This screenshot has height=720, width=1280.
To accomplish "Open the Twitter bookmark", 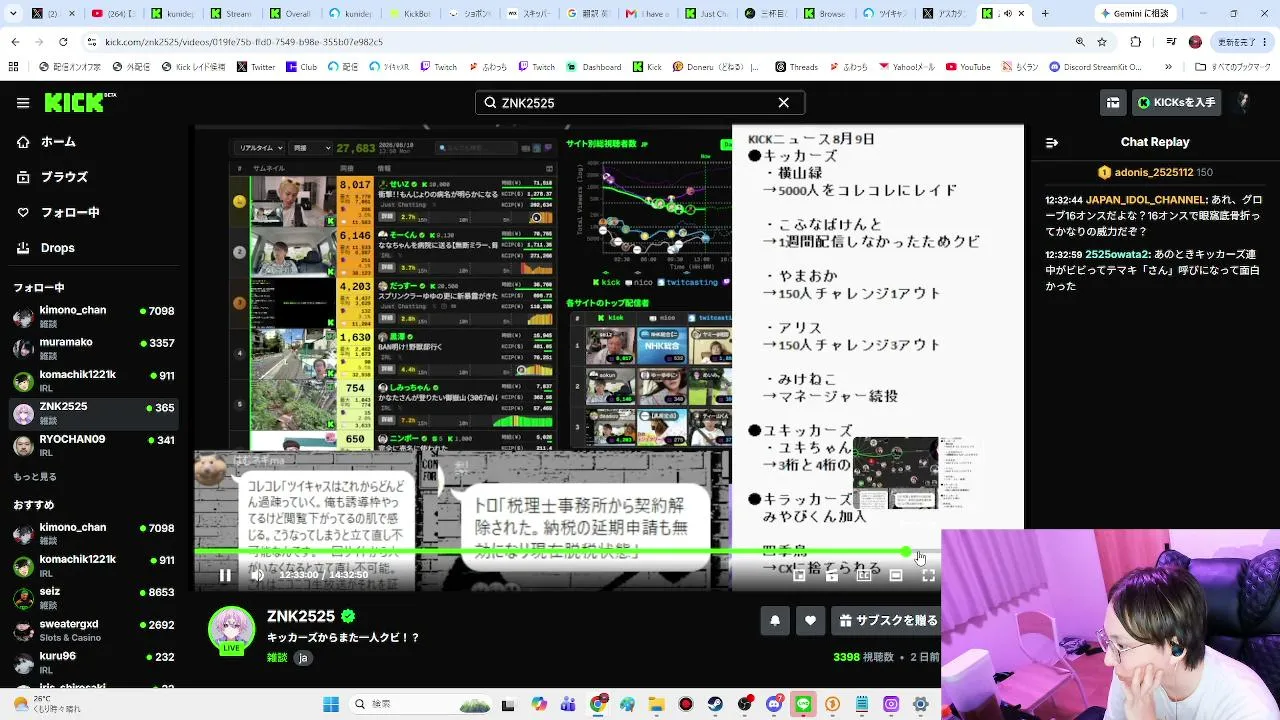I will 256,67.
